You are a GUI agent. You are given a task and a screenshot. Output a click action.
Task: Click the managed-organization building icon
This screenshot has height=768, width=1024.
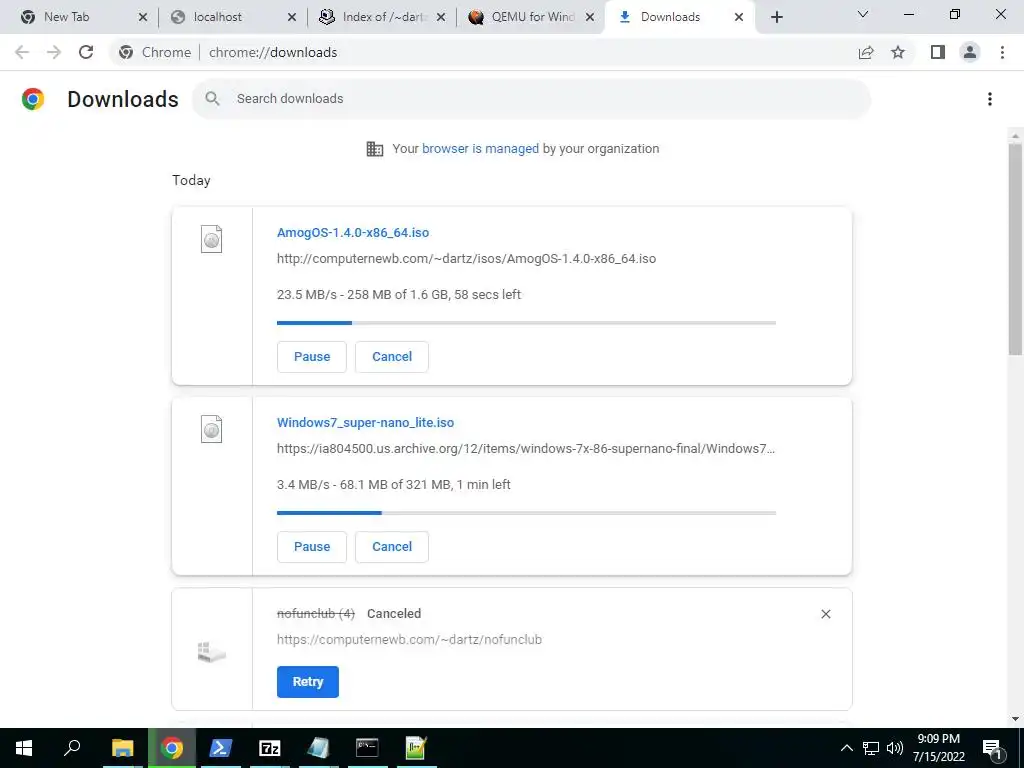click(375, 149)
